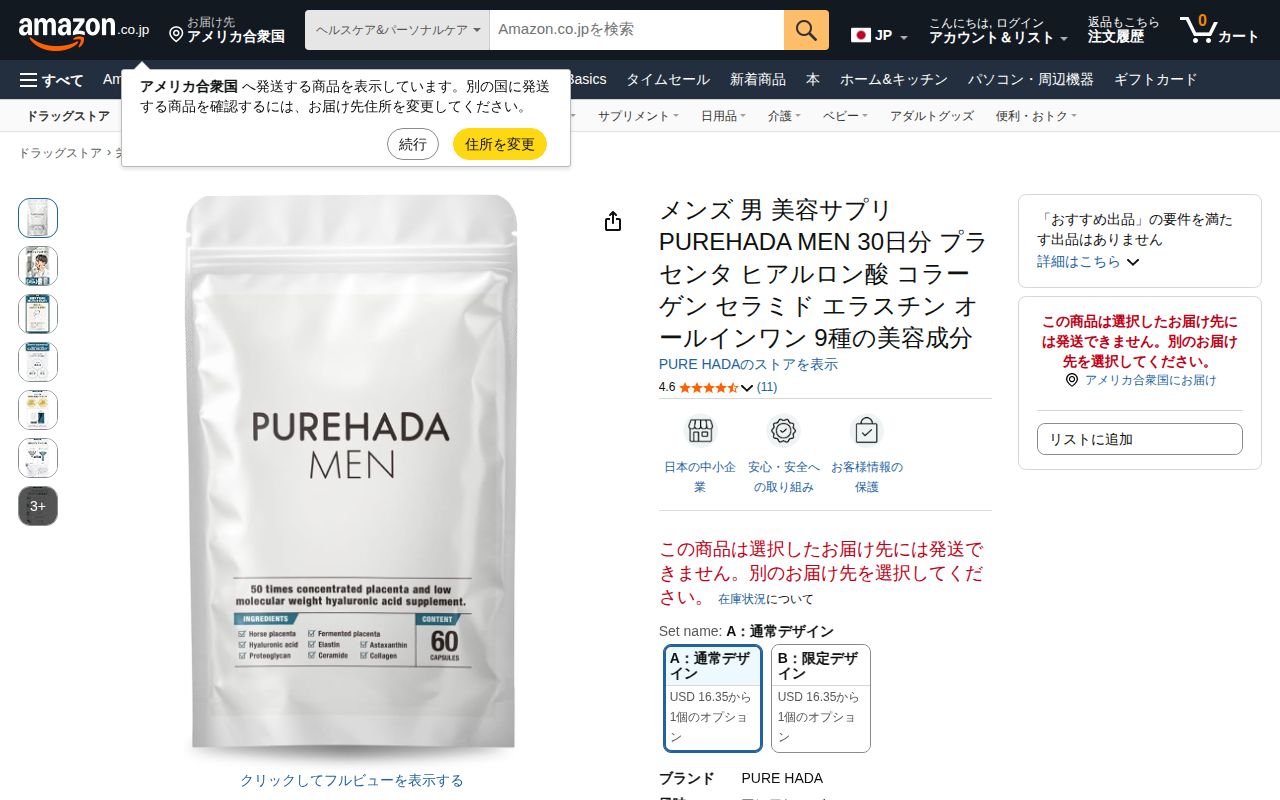1280x800 pixels.
Task: Open the PURE HADAのストアを表示 link
Action: point(748,365)
